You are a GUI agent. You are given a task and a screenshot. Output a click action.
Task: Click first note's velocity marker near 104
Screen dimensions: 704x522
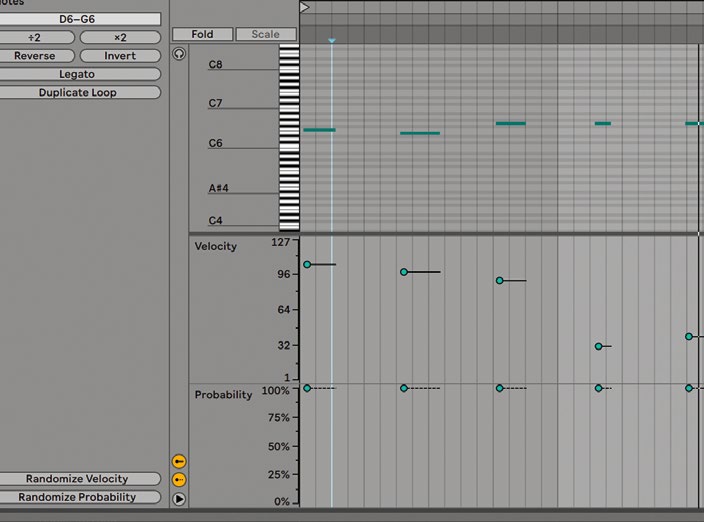click(x=307, y=264)
